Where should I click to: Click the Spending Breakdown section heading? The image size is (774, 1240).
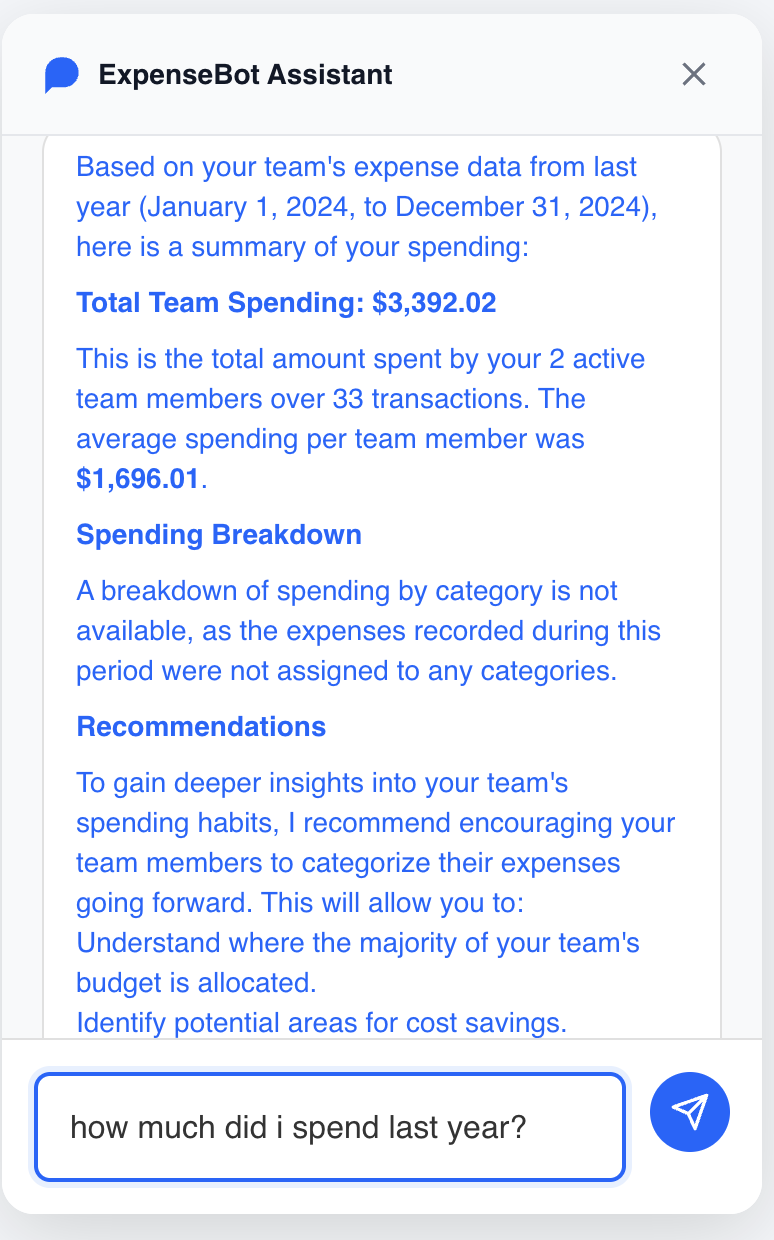218,534
